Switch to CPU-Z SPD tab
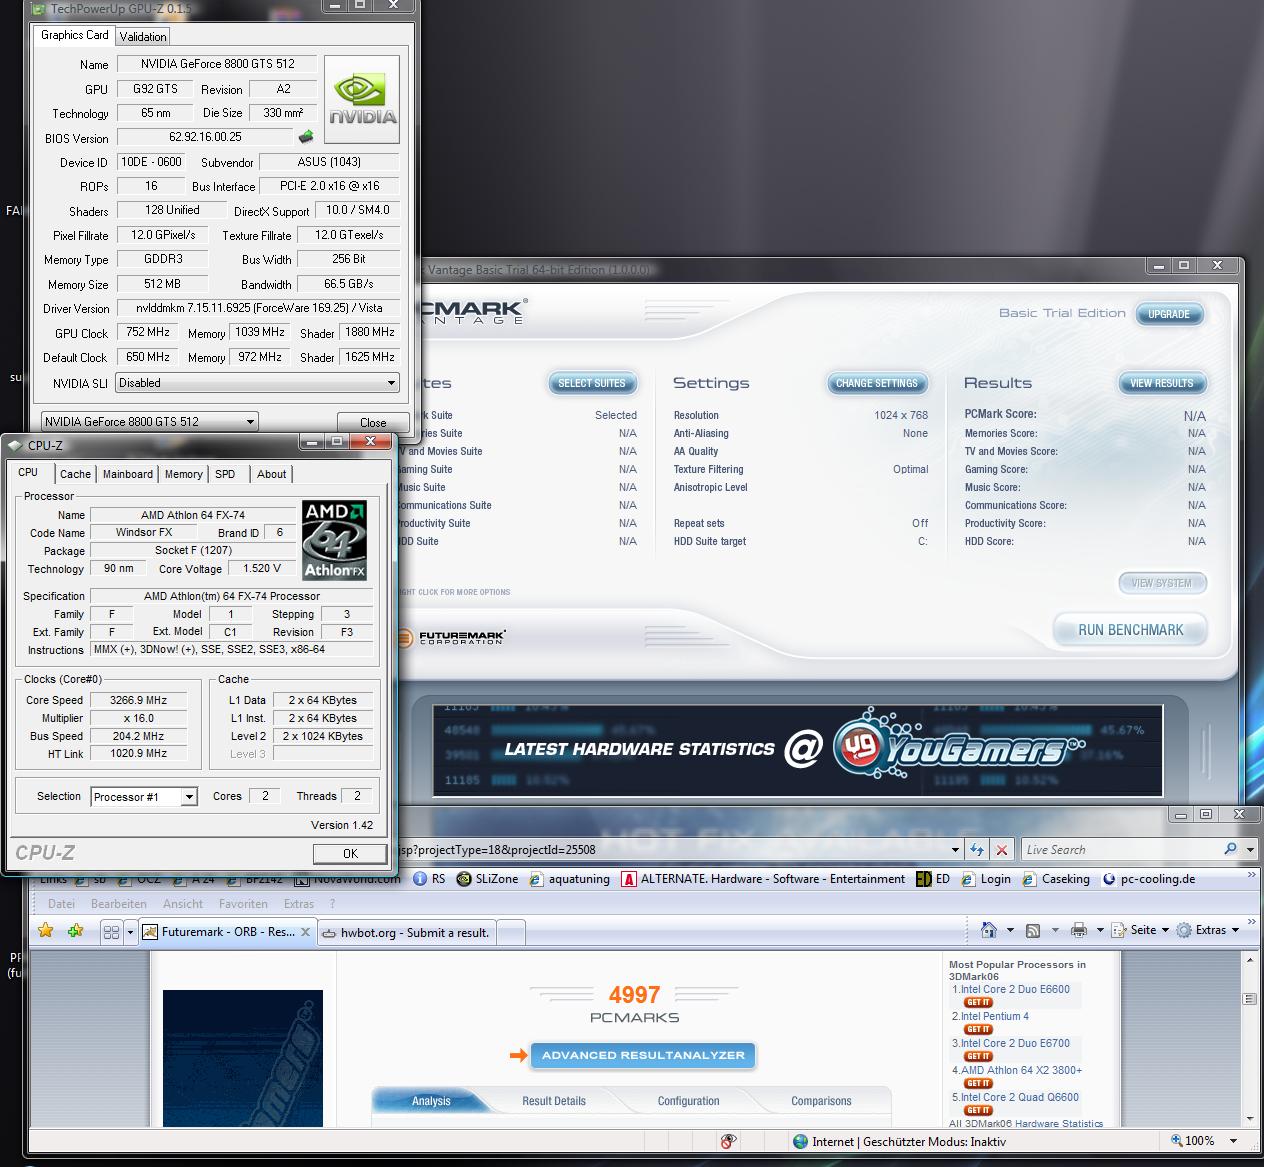 click(225, 474)
